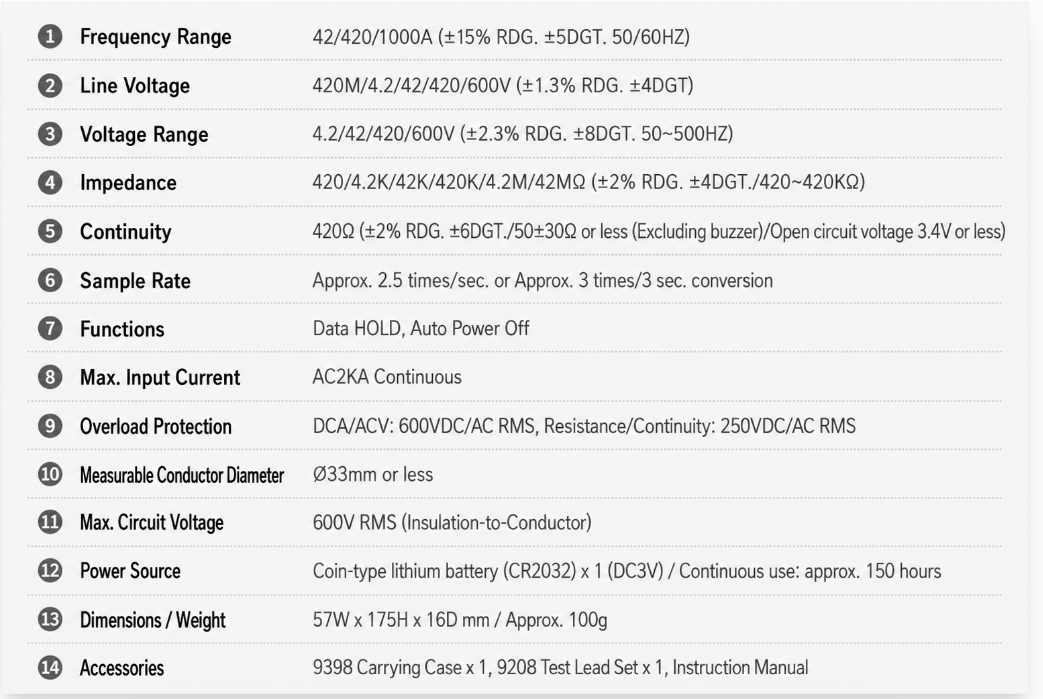Click the number 10 circle badge

pyautogui.click(x=50, y=474)
